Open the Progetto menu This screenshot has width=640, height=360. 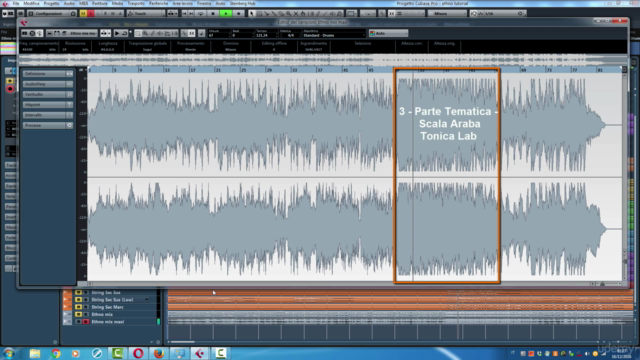(x=51, y=3)
